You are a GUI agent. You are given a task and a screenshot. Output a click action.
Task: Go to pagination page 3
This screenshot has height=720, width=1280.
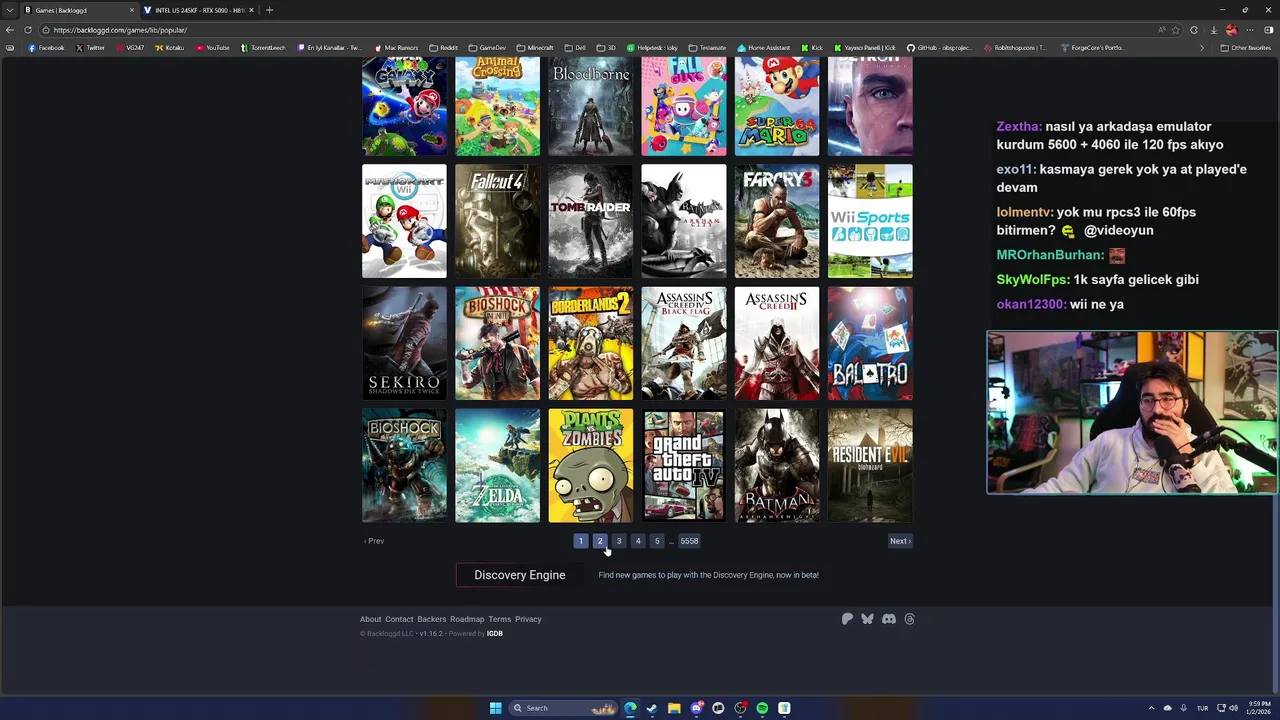tap(619, 541)
